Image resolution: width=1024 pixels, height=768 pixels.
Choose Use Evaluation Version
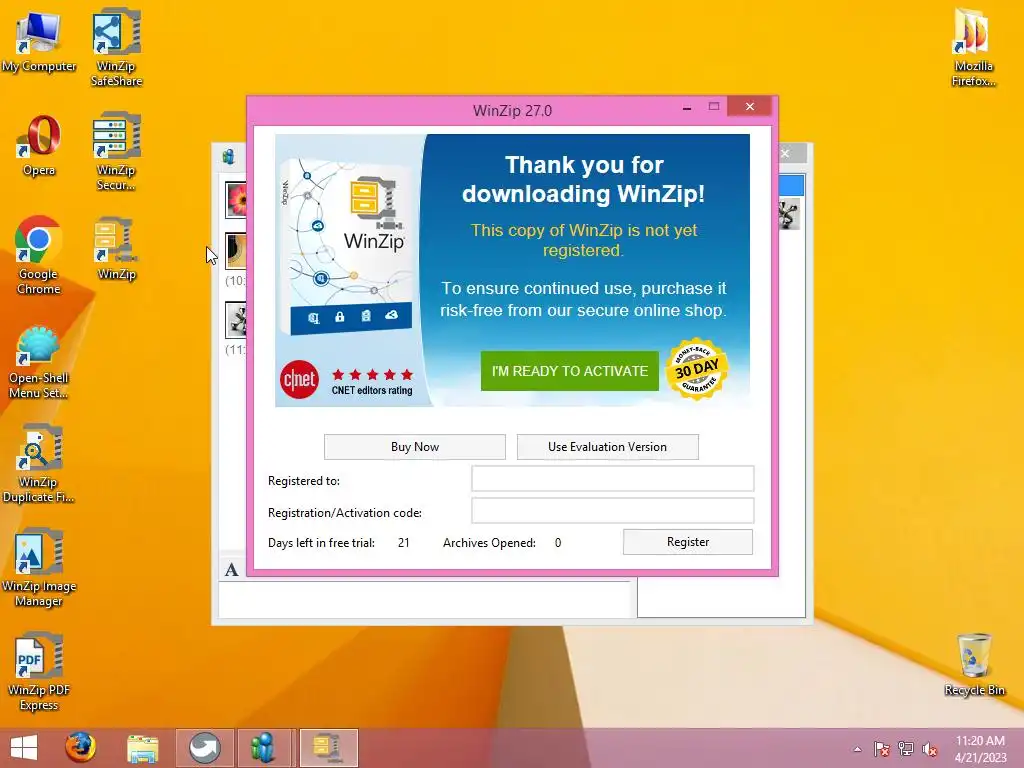pos(607,447)
